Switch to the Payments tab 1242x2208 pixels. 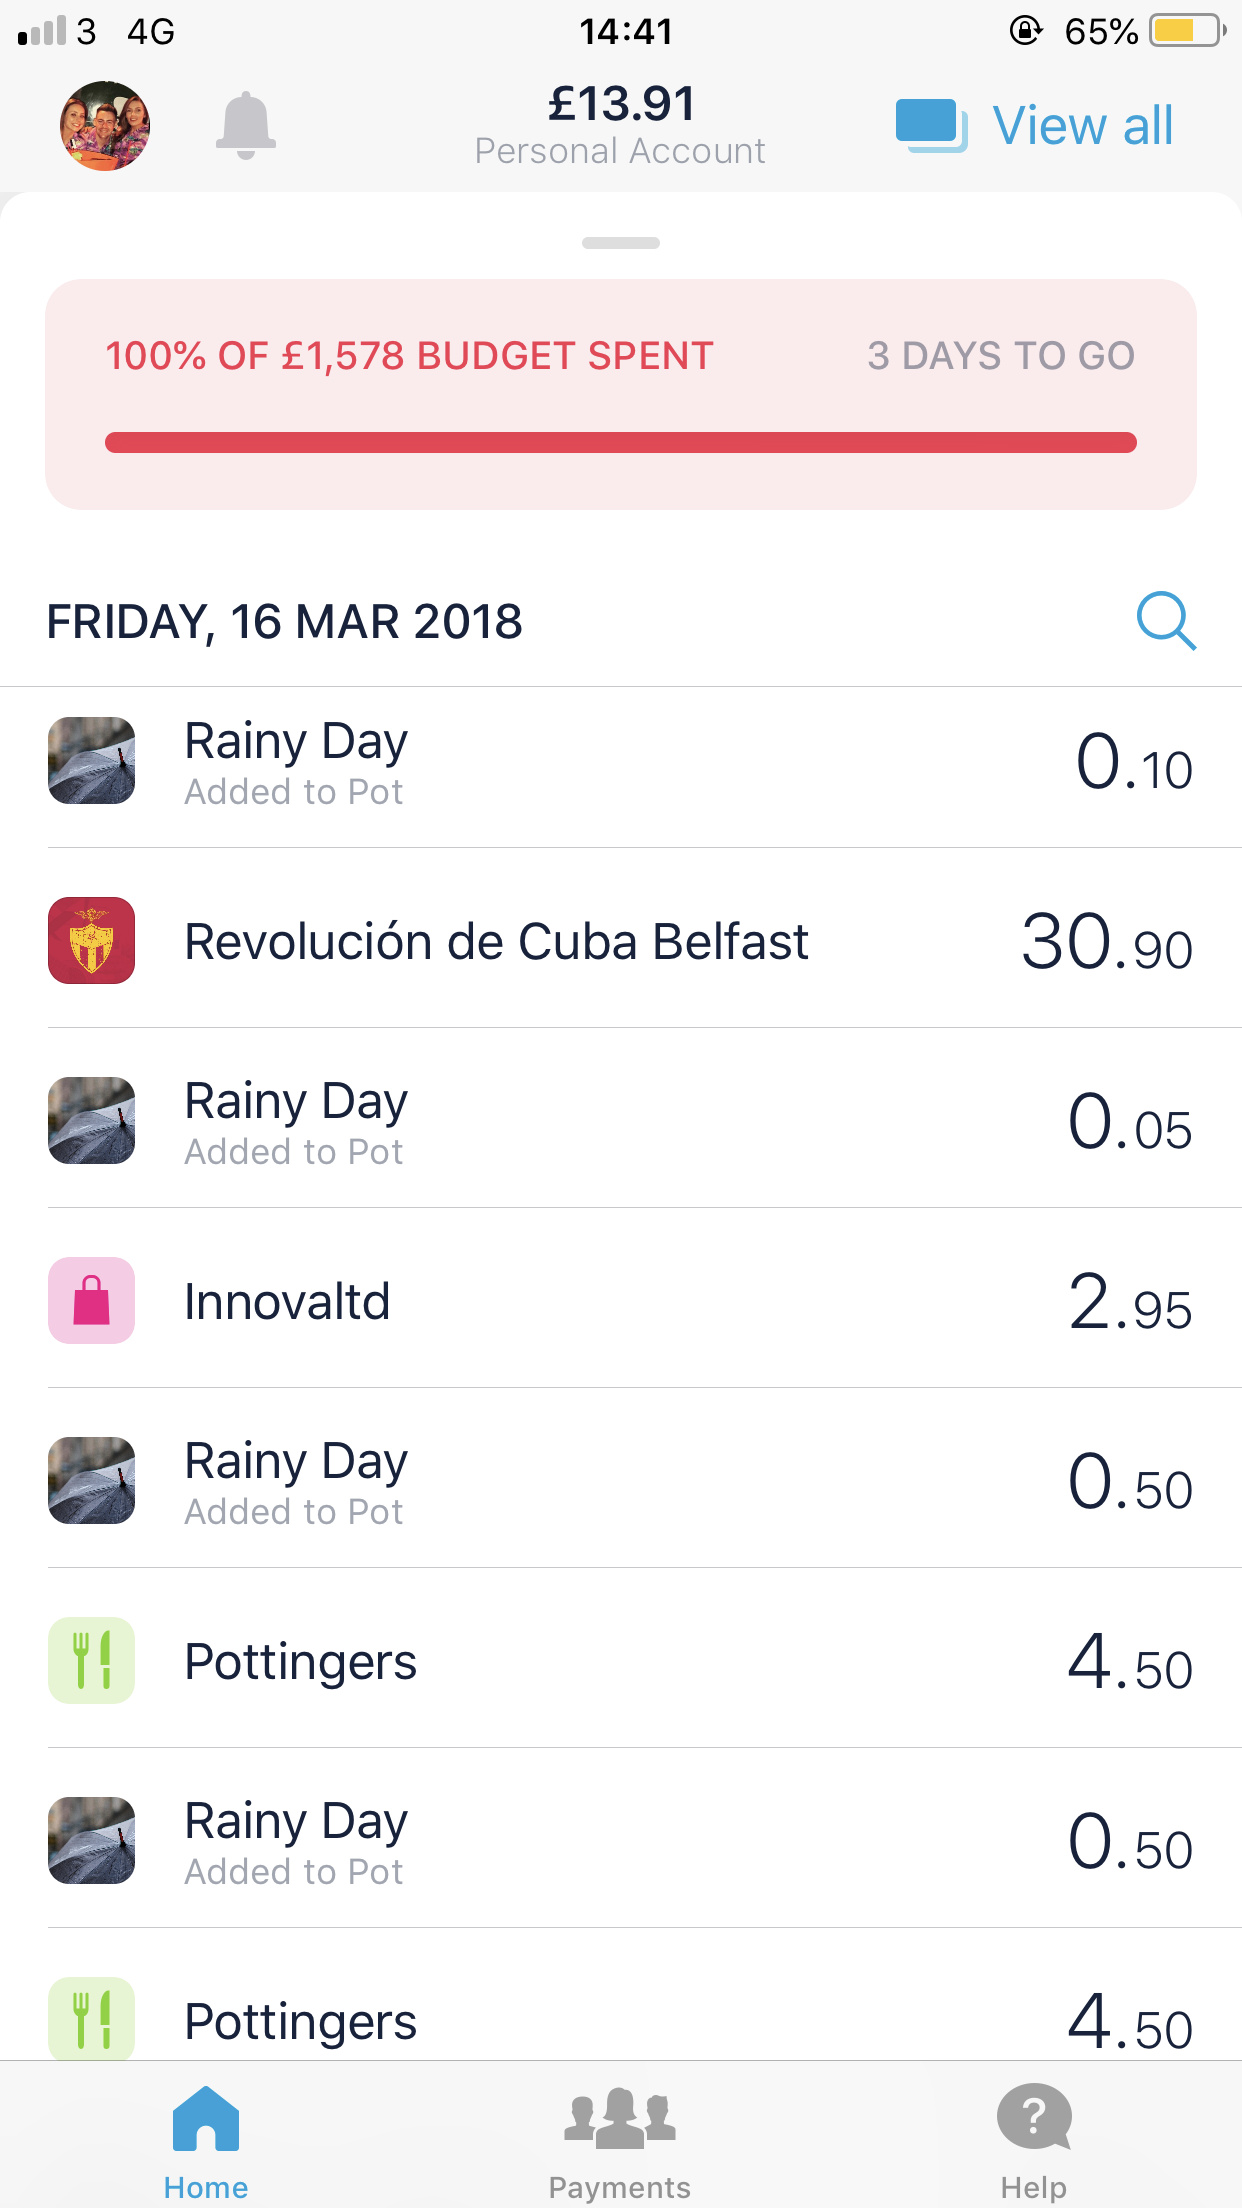(620, 2142)
